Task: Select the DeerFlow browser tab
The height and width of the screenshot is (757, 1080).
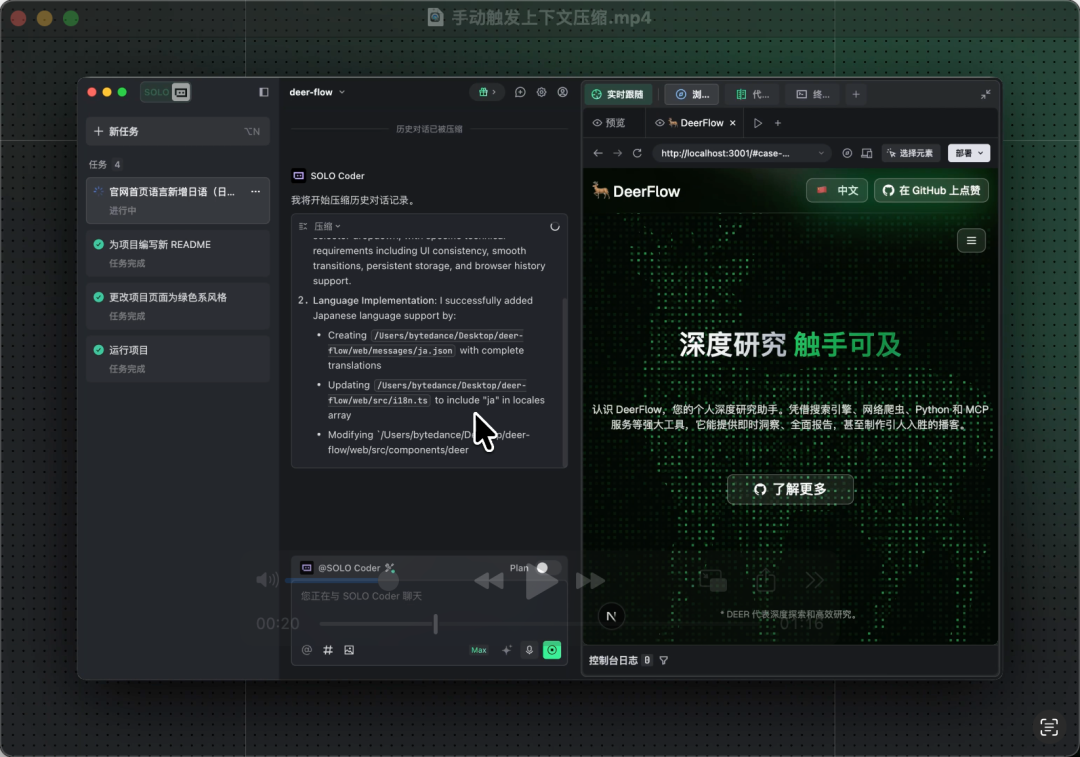Action: [x=695, y=123]
